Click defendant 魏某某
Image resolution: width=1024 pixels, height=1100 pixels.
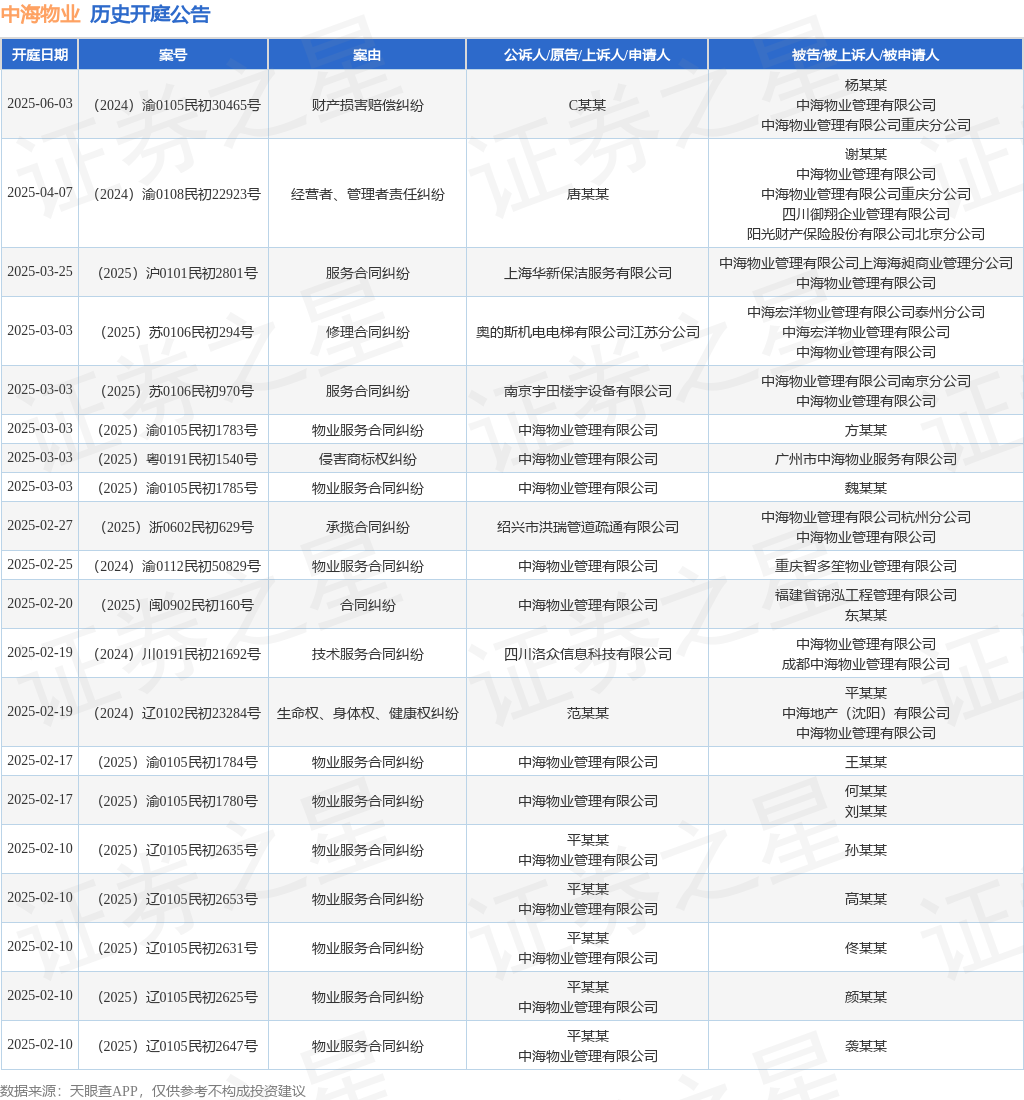(x=865, y=488)
